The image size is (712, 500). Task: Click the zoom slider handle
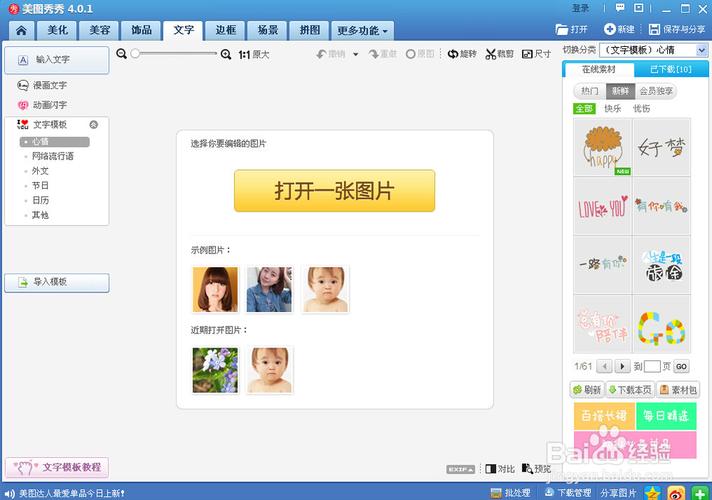(x=135, y=54)
